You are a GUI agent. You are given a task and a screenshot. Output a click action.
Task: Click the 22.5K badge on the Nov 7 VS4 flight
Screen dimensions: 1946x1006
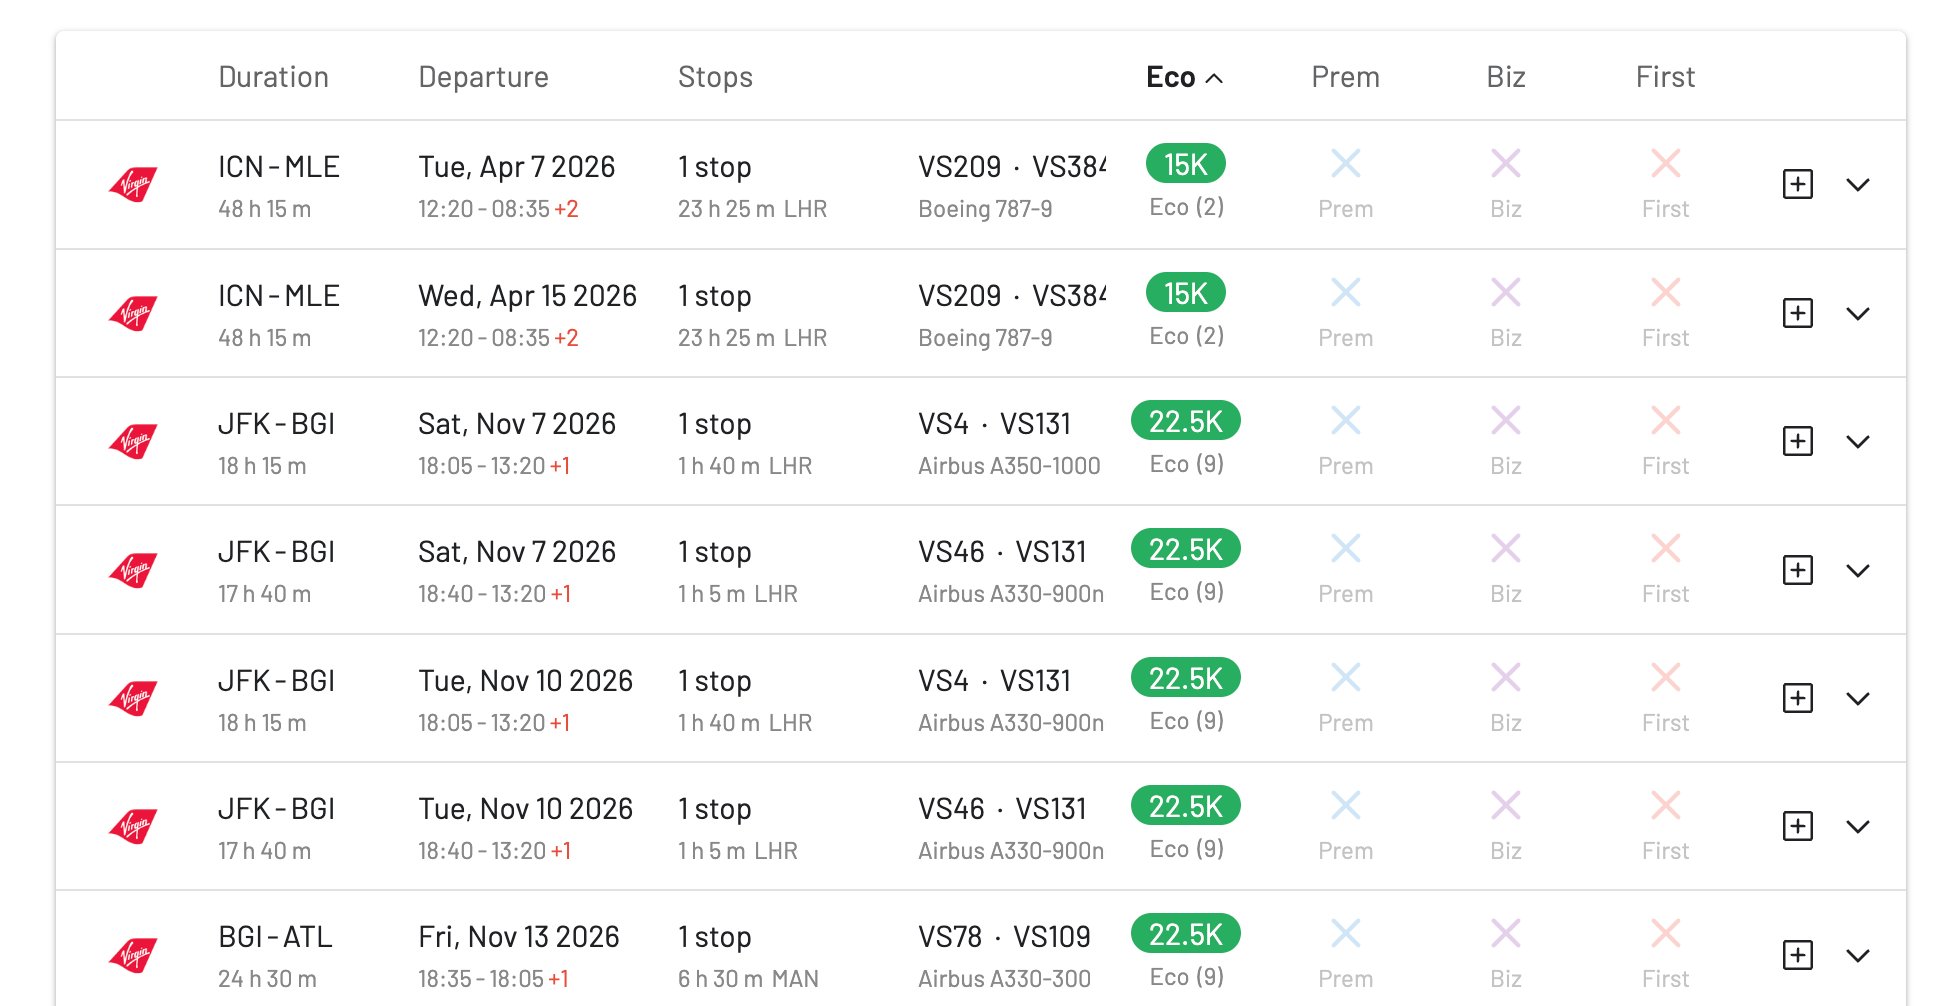1184,421
